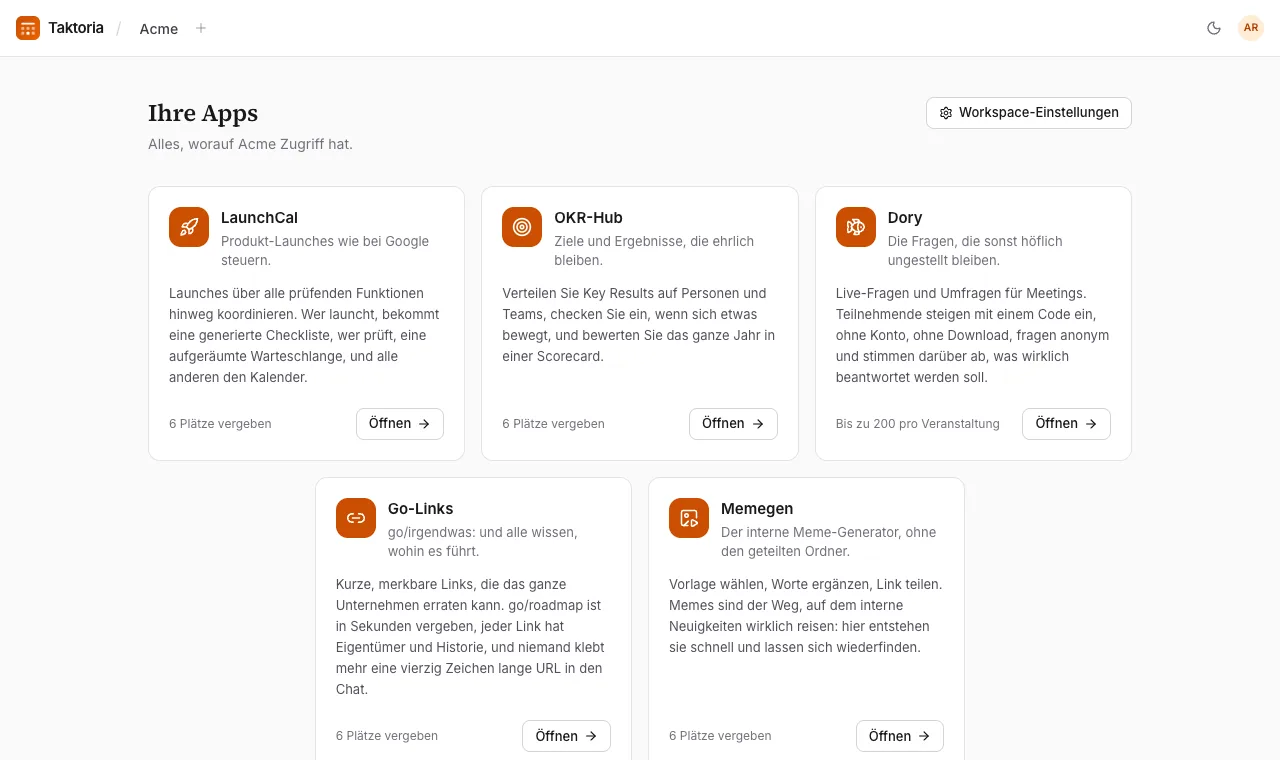The width and height of the screenshot is (1280, 760).
Task: Open the OKR-Hub app
Action: 733,424
